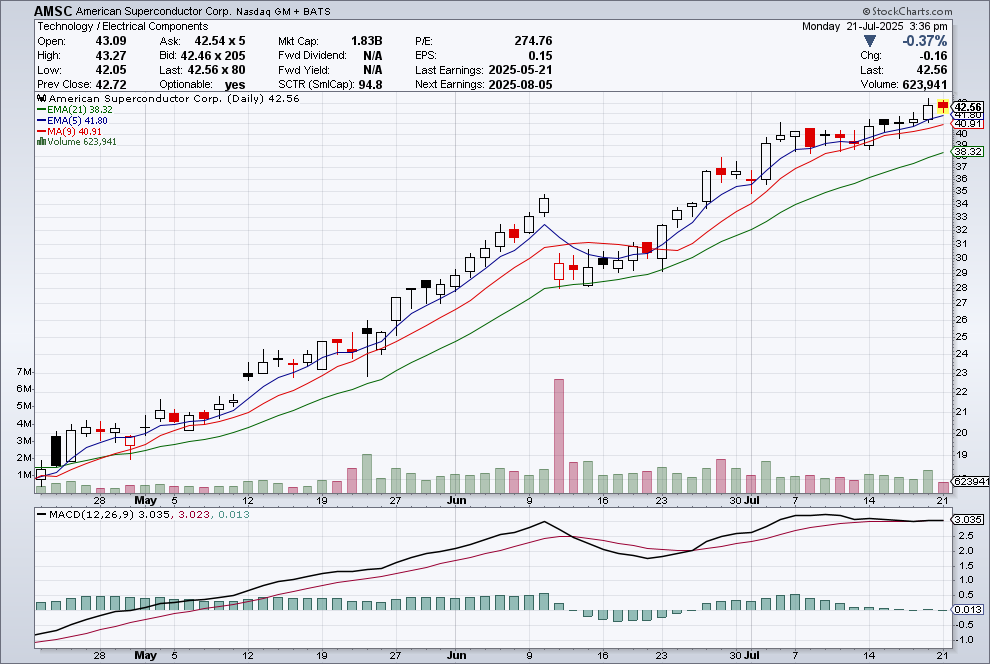
Task: Click the Next Earnings date 2025-08-05
Action: [520, 85]
